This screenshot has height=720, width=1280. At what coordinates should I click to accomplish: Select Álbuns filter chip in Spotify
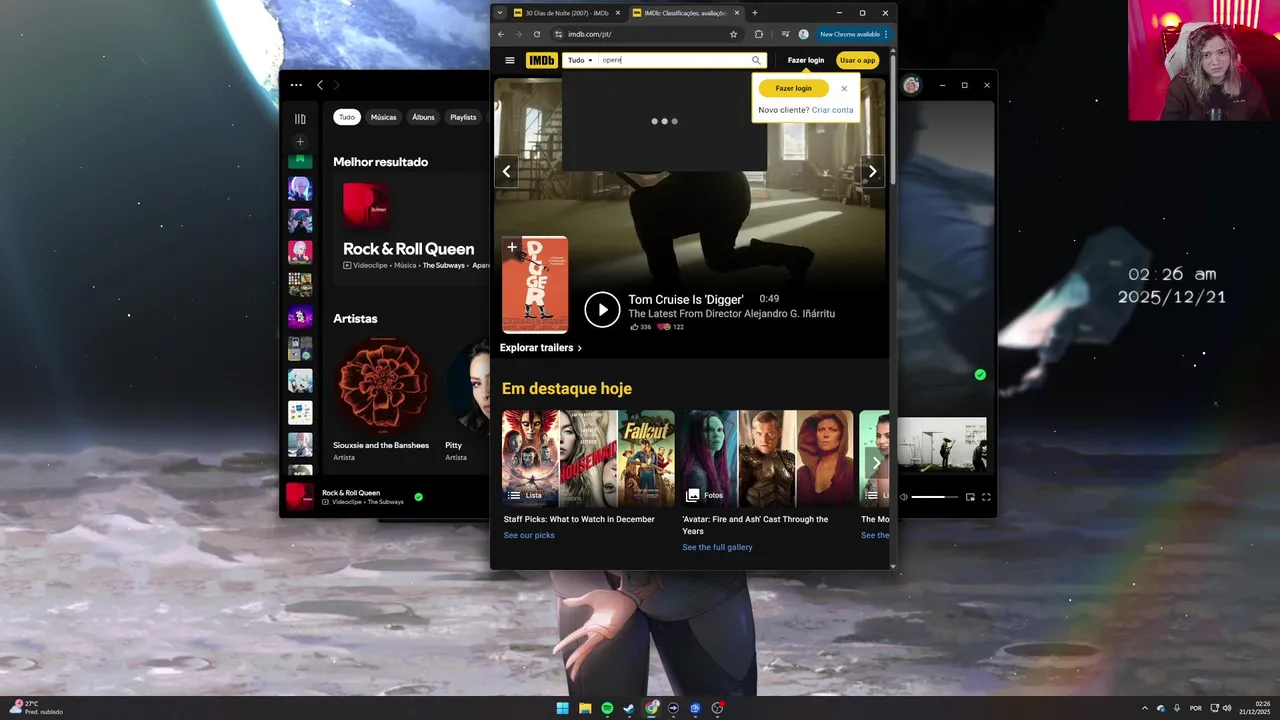pos(424,117)
